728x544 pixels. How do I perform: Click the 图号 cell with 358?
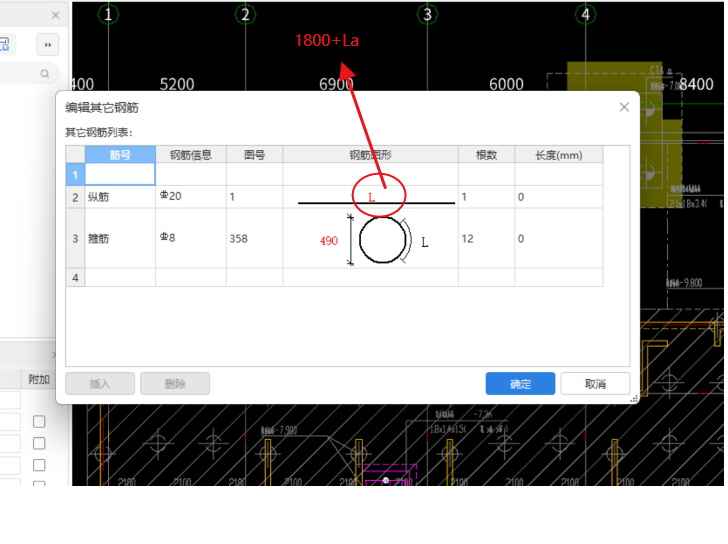click(254, 239)
